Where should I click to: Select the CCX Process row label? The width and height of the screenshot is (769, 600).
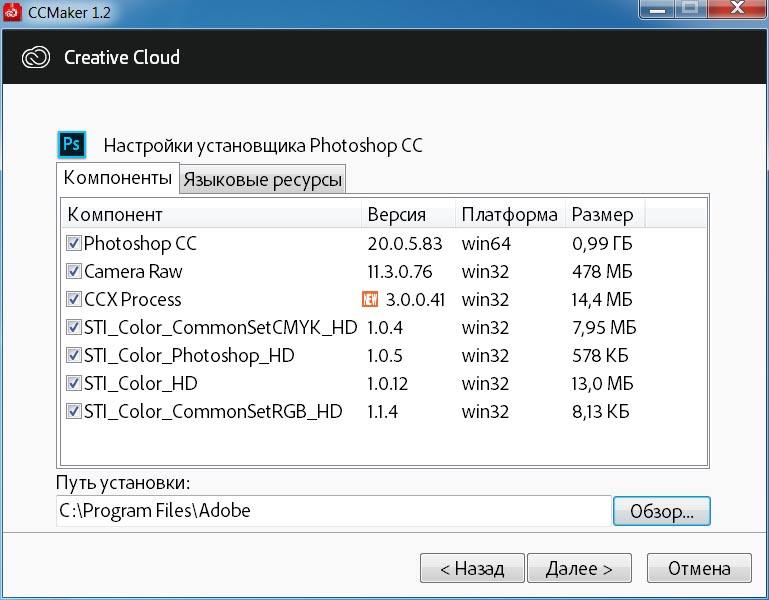tap(132, 299)
